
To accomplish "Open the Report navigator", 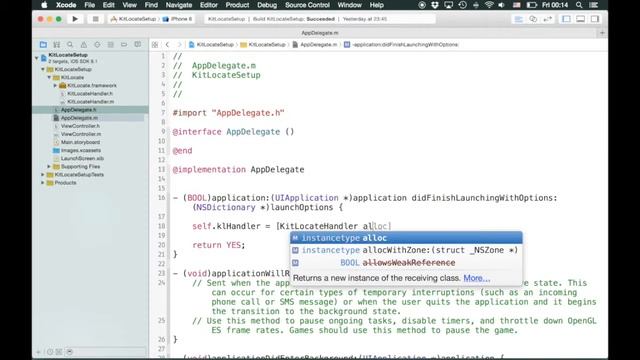I will point(138,44).
